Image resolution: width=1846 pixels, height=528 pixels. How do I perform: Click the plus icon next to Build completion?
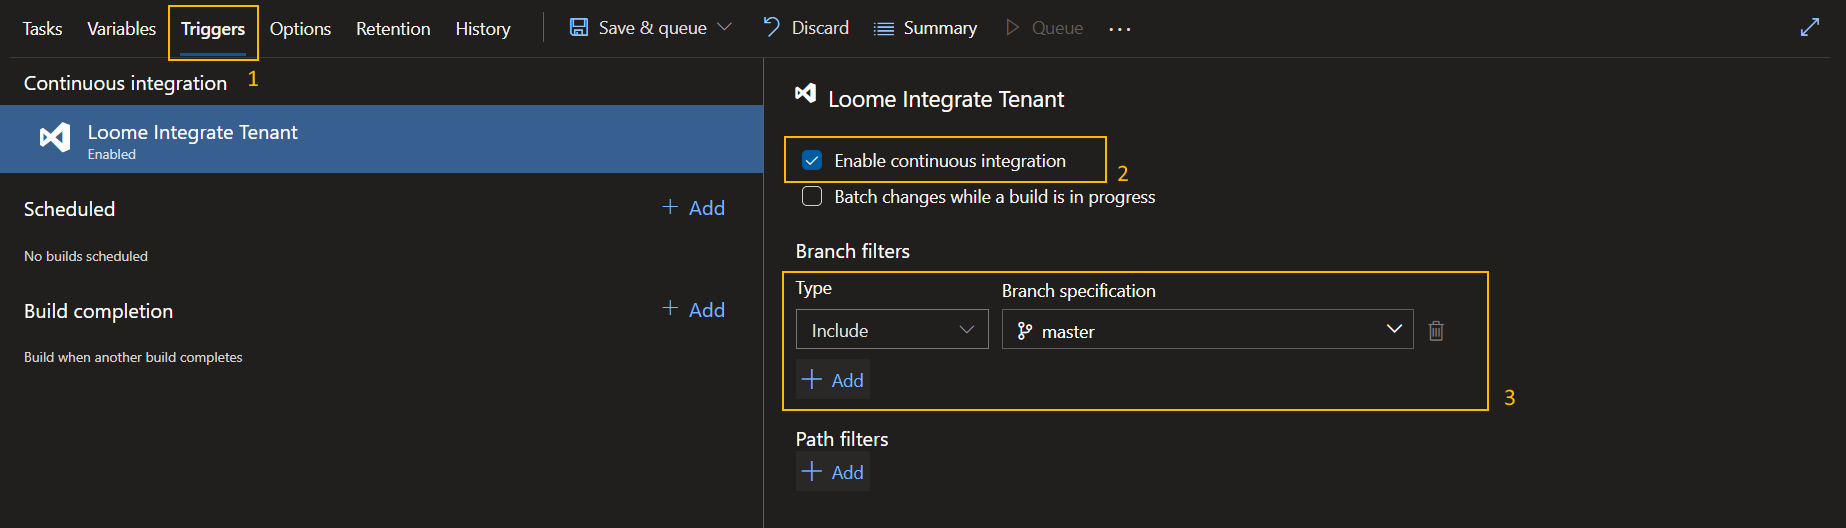tap(670, 308)
